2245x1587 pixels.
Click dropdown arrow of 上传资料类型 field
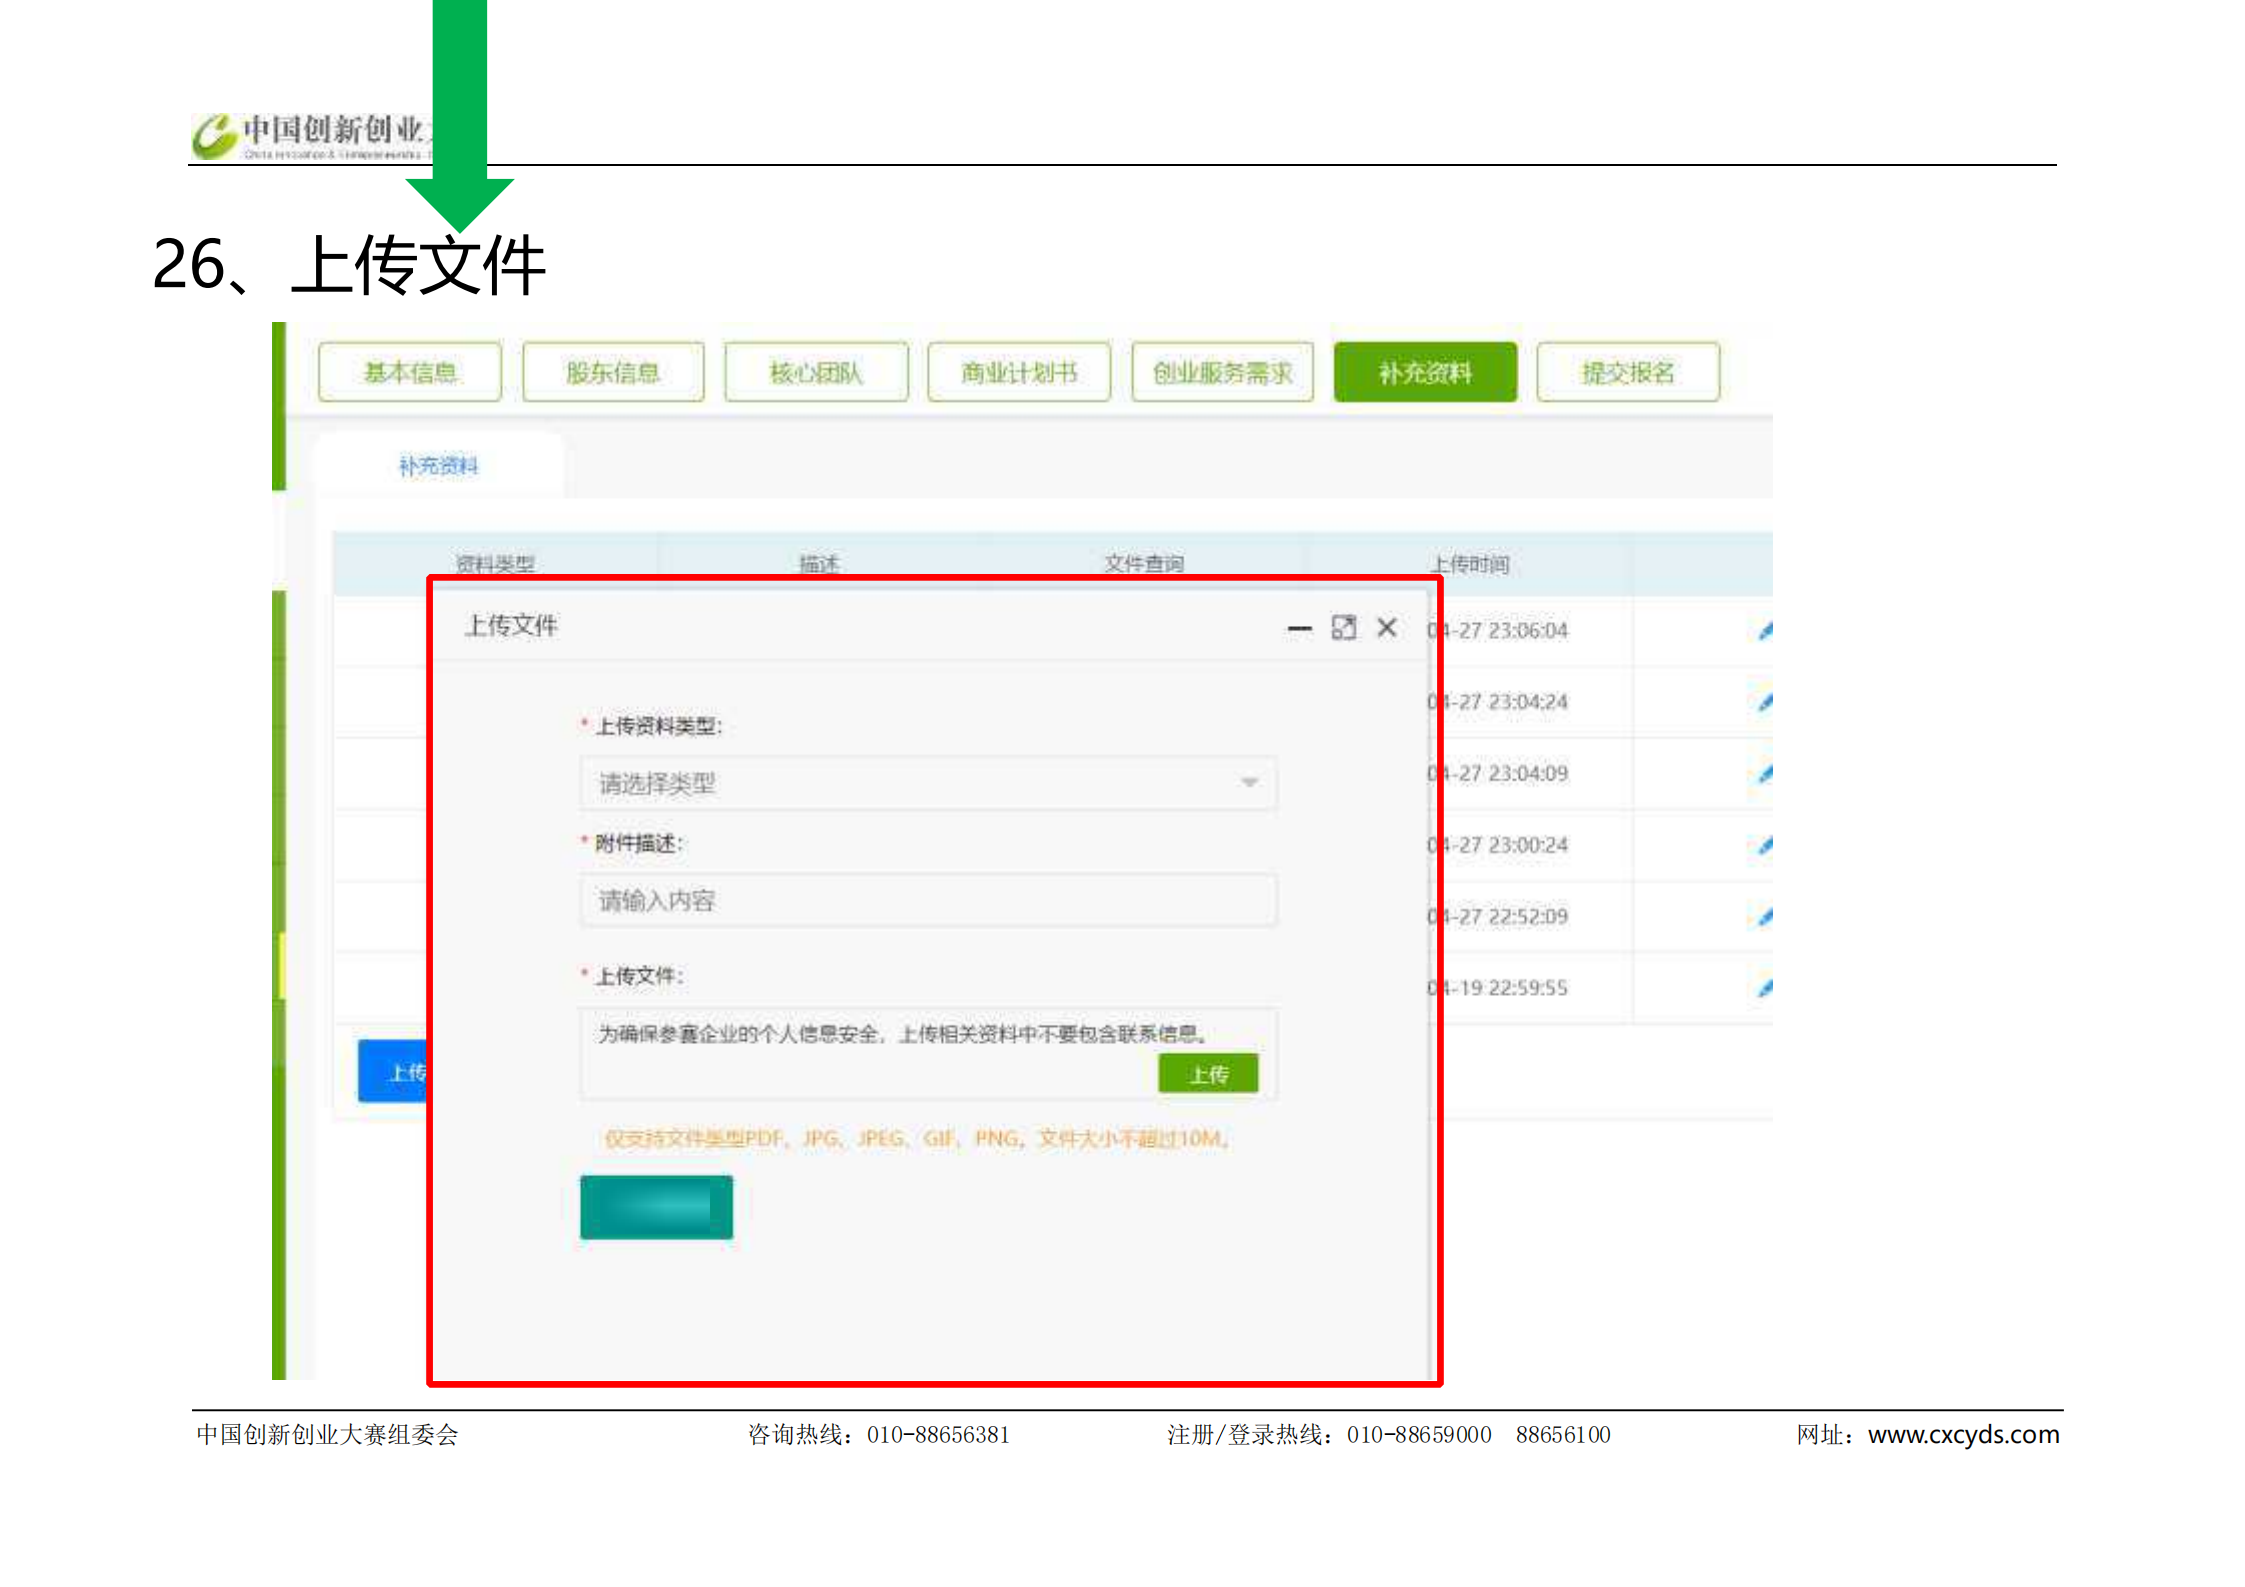1249,783
